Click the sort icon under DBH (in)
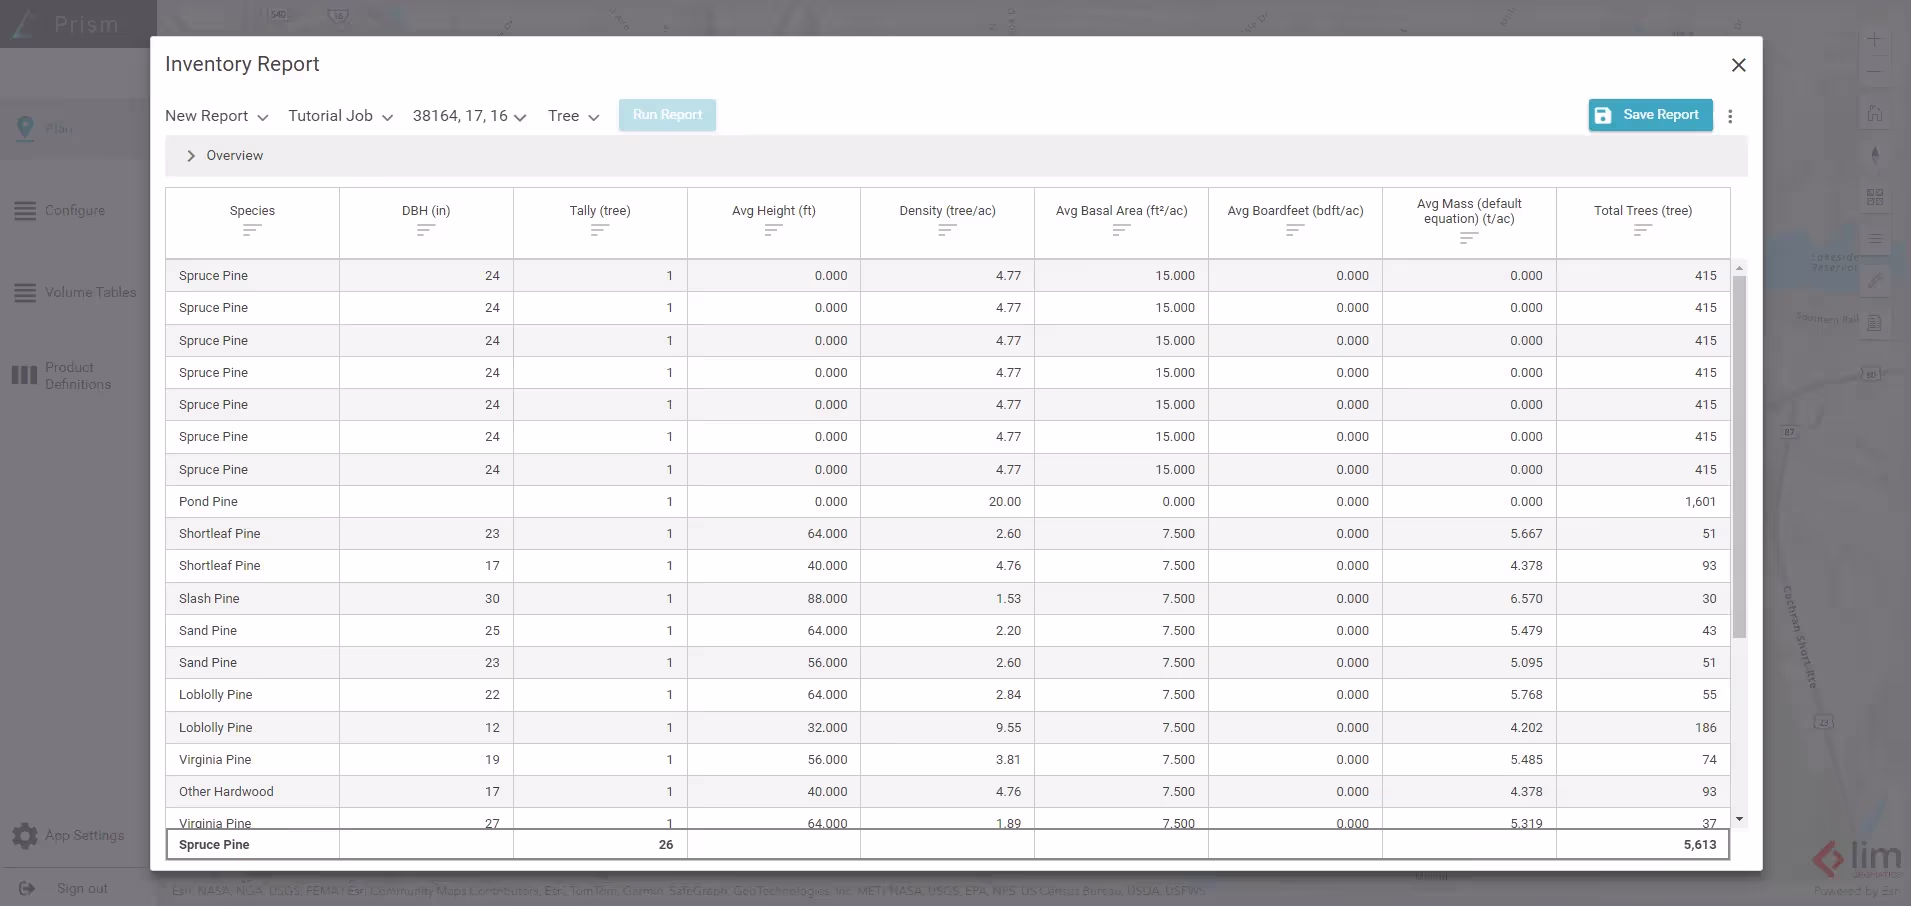 (x=426, y=230)
